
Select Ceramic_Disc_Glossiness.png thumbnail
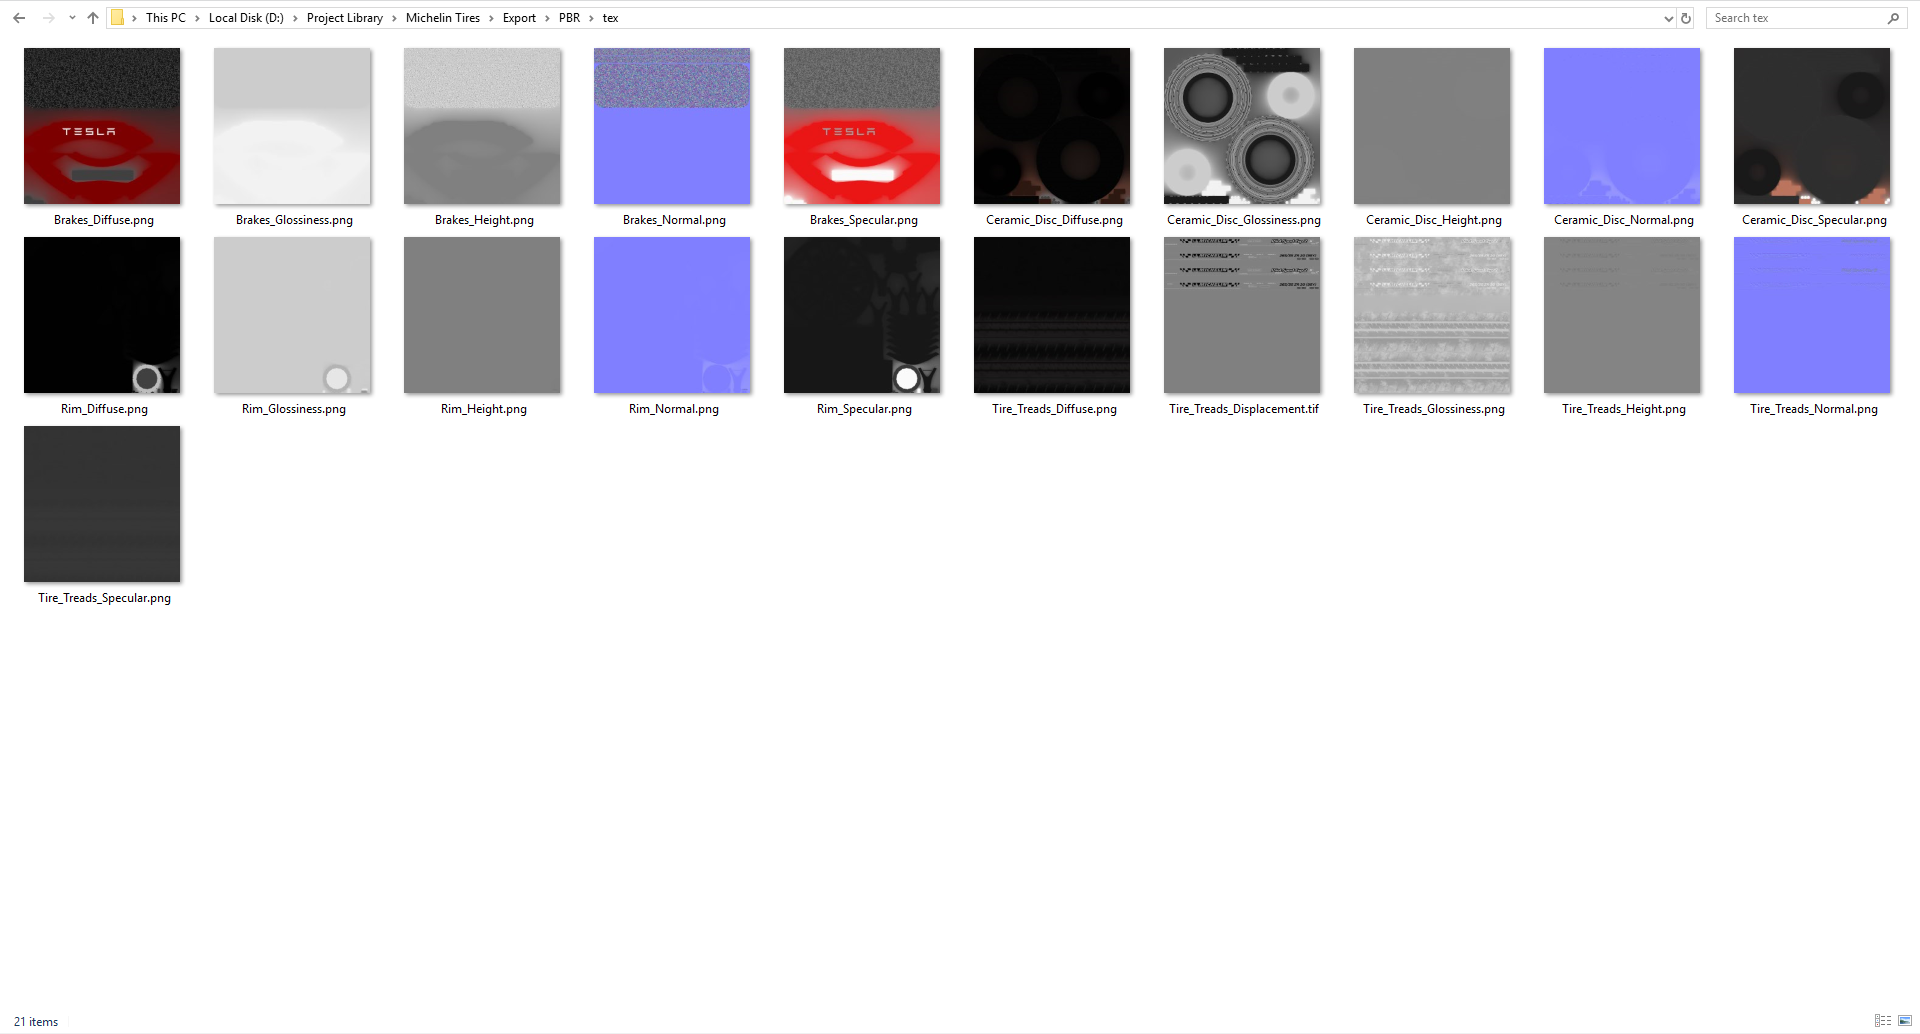click(1242, 126)
